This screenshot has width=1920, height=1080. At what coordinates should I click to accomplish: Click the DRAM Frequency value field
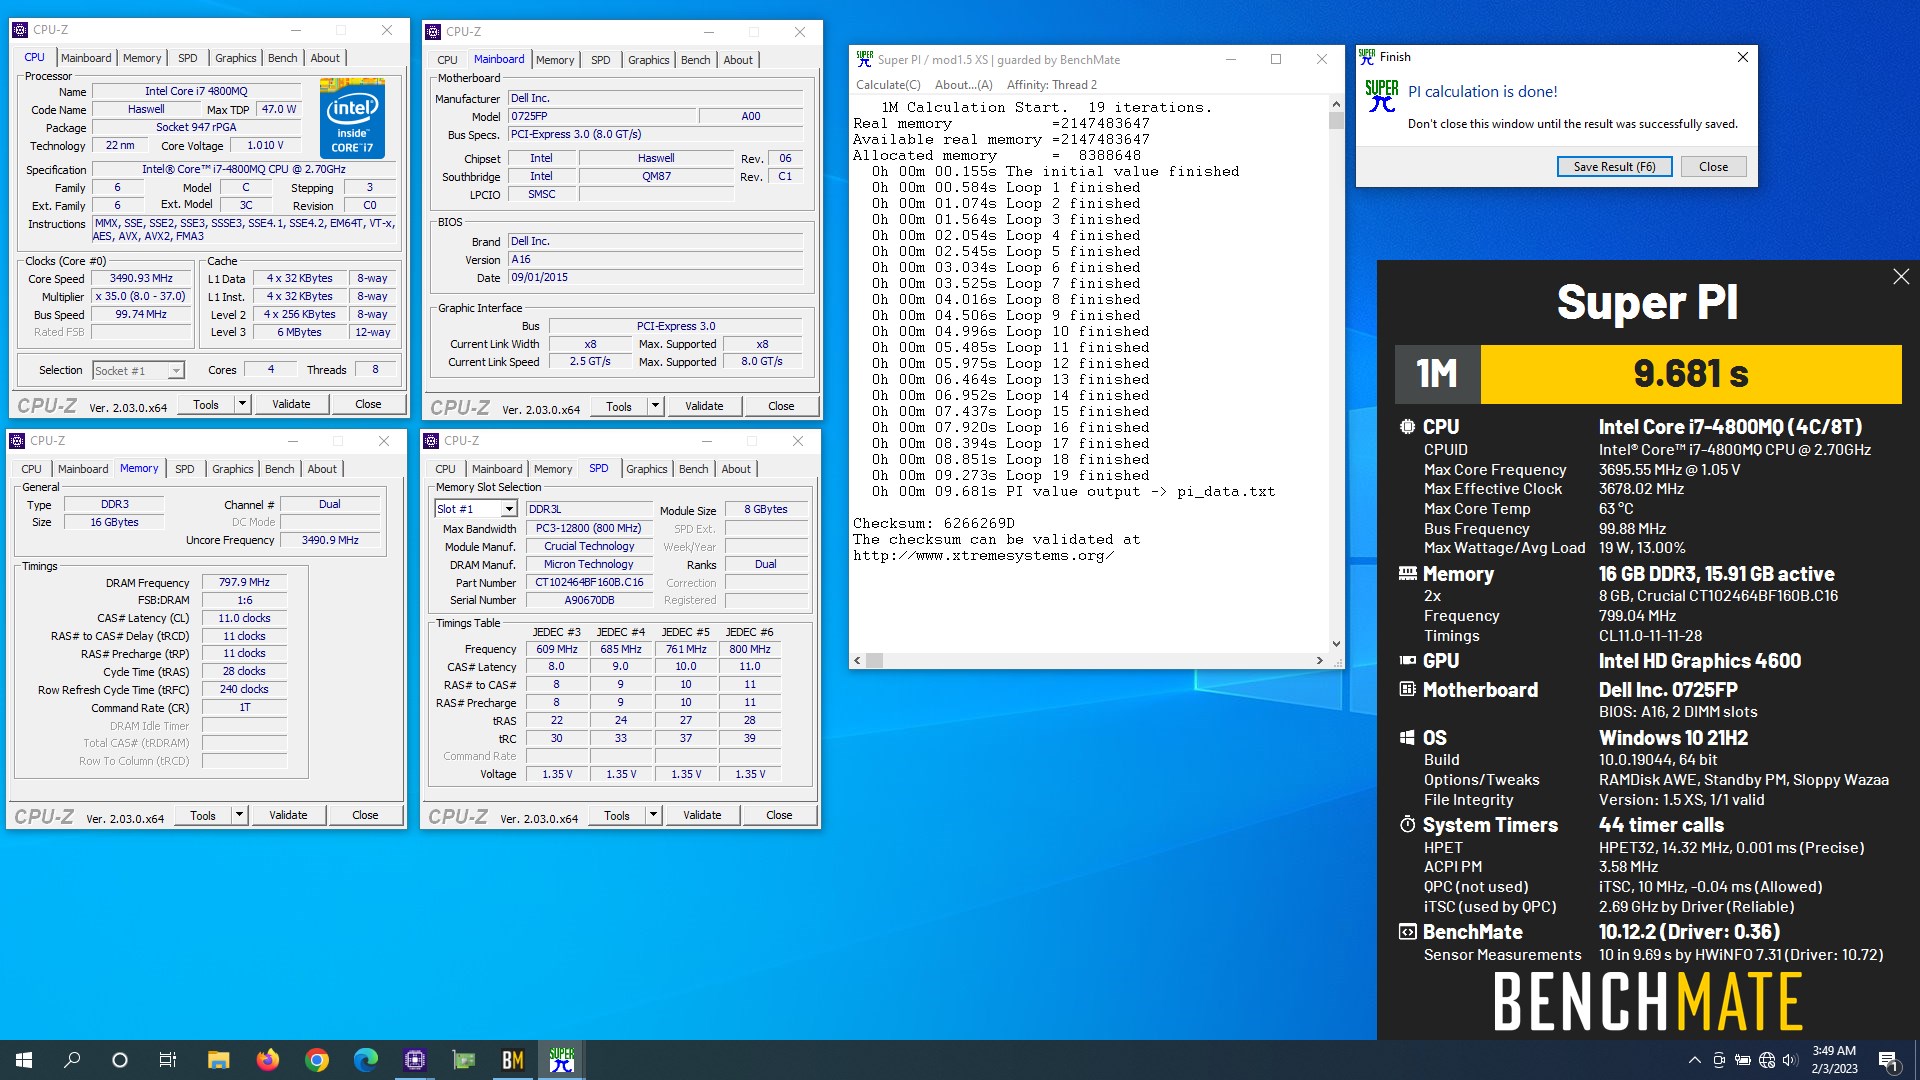[244, 582]
